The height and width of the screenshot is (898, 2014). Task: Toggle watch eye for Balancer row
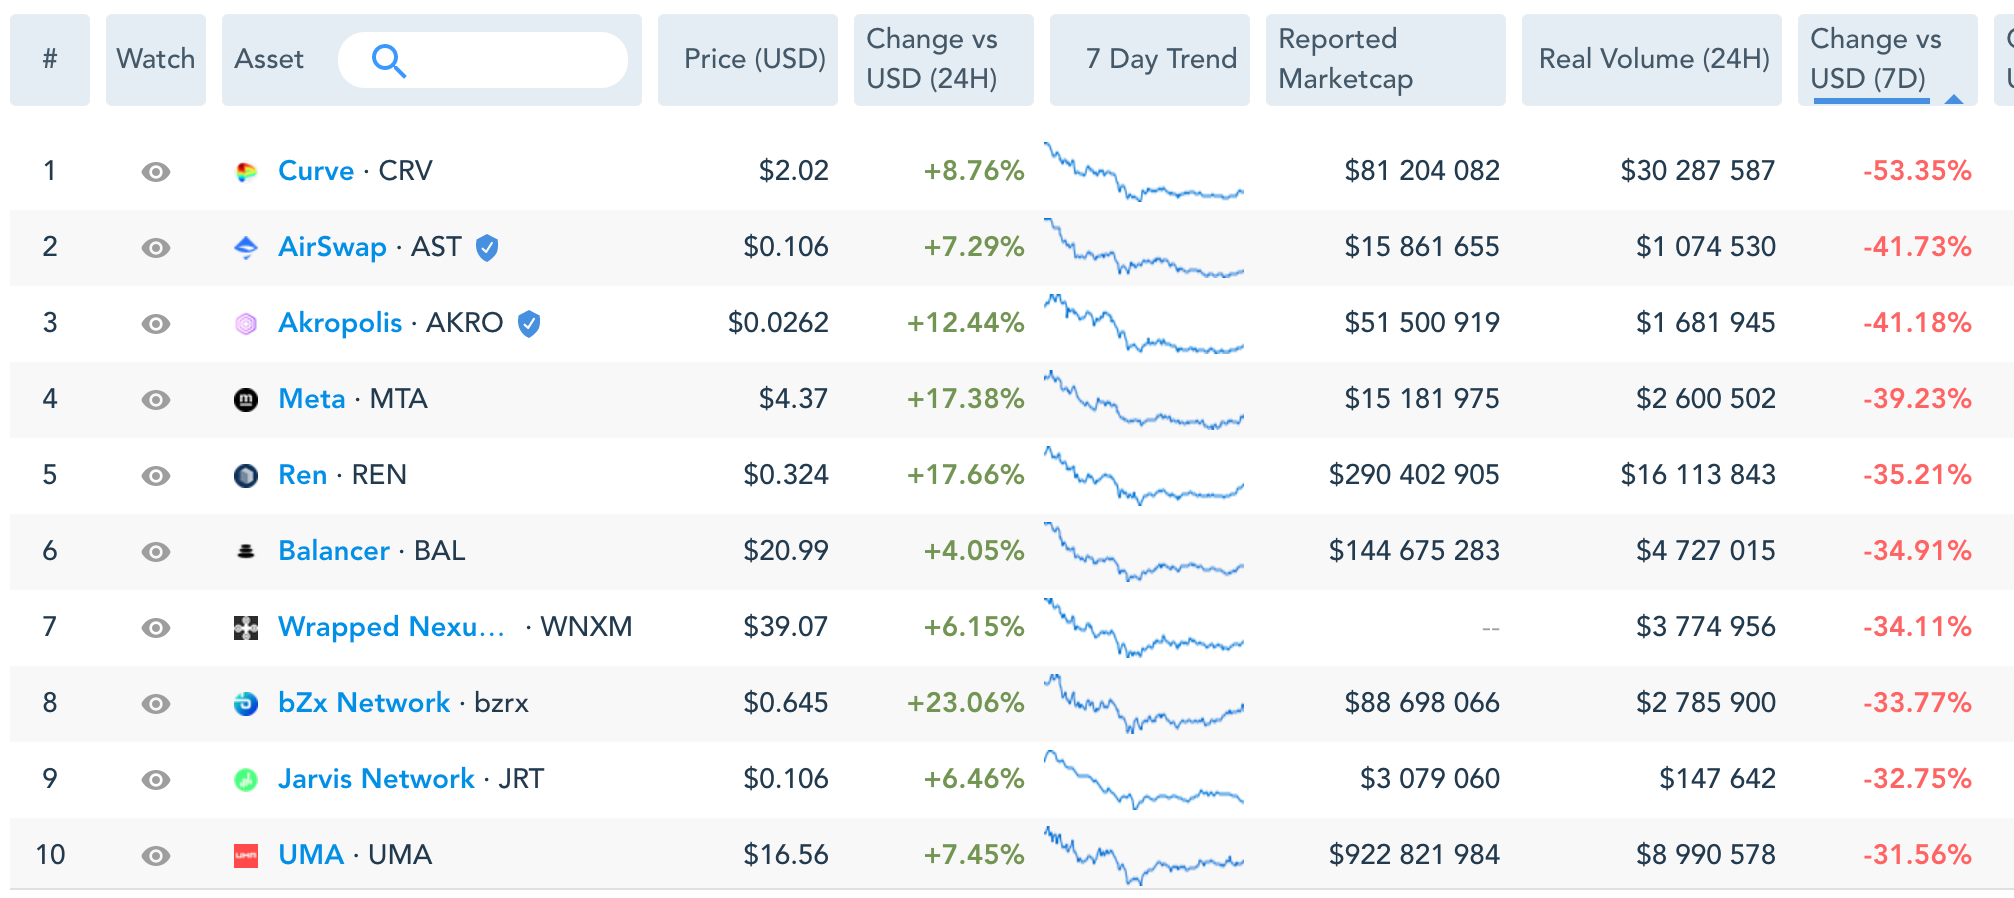tap(156, 552)
